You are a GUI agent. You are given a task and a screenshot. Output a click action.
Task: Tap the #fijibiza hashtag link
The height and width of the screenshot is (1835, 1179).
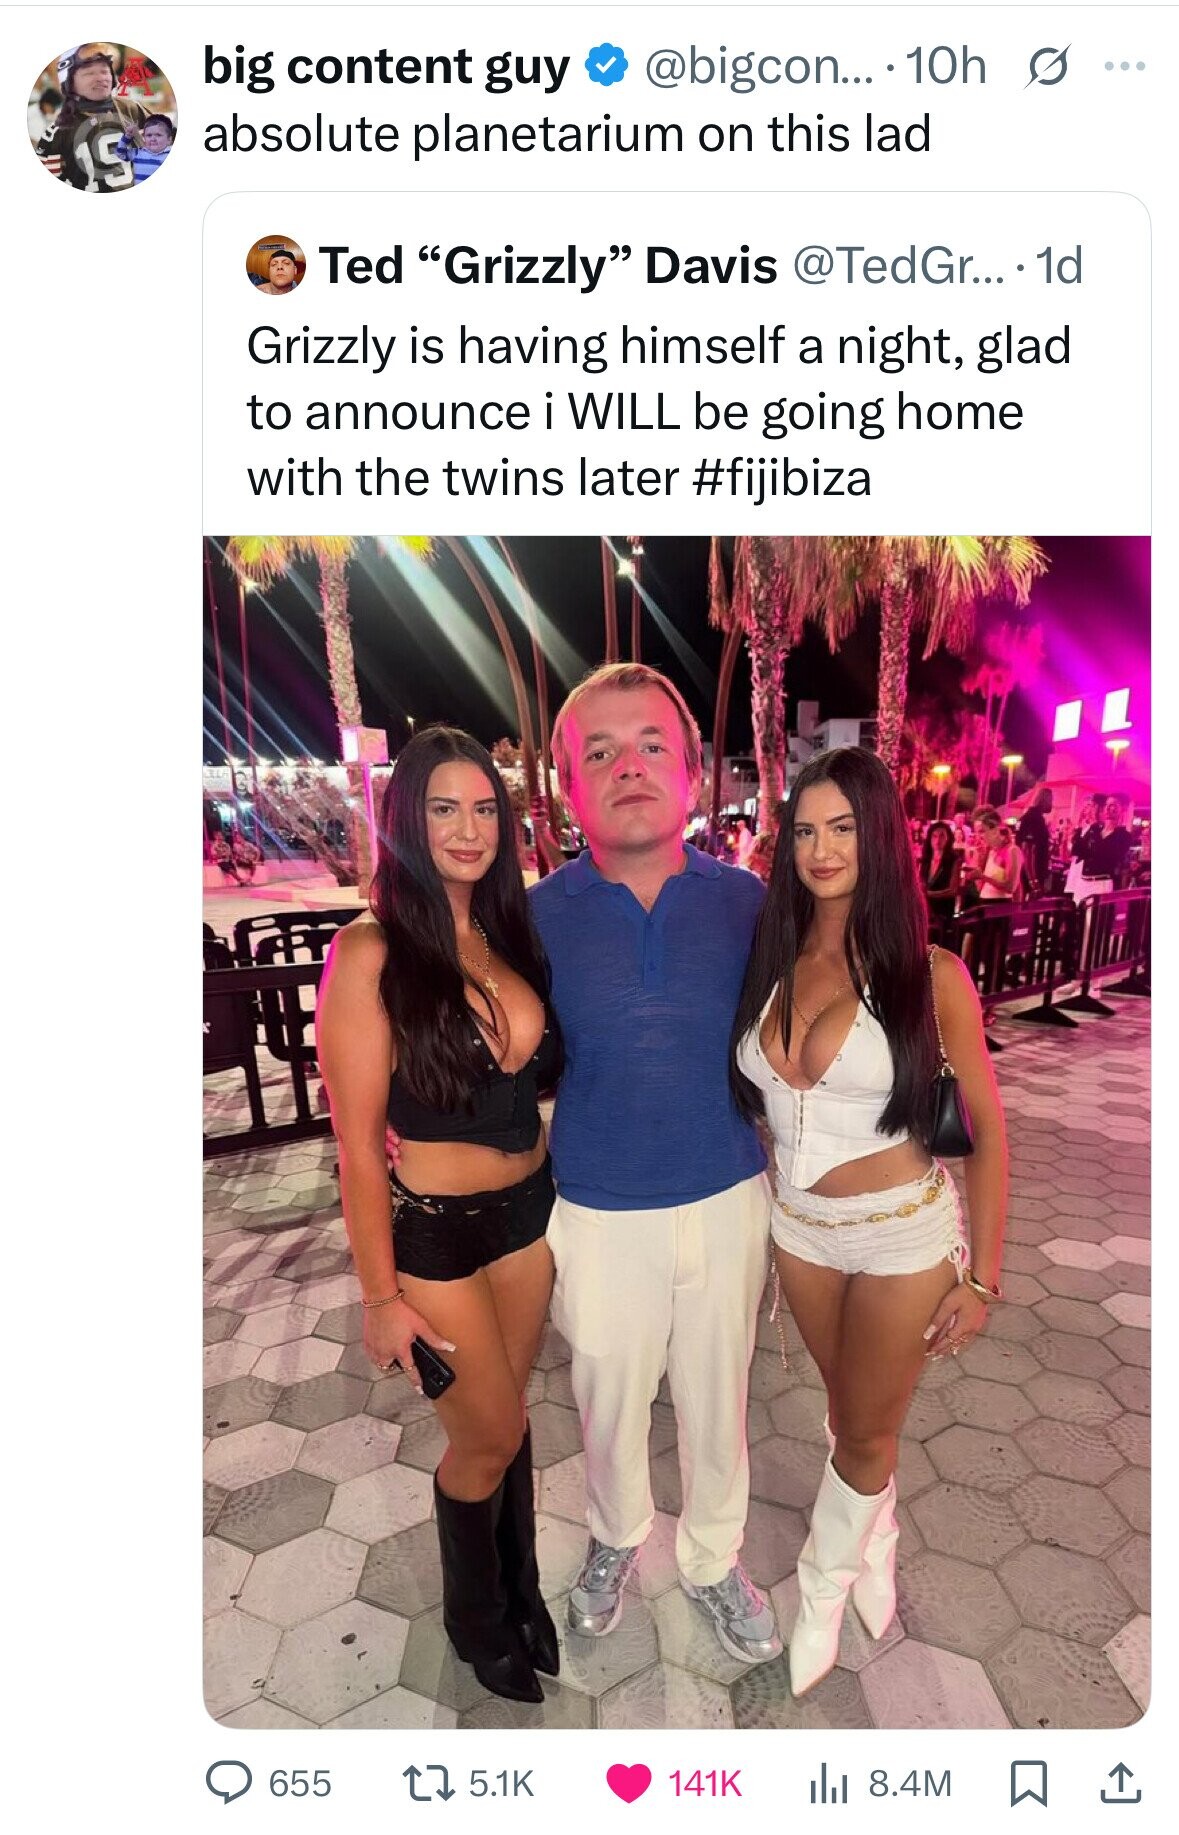[x=781, y=478]
